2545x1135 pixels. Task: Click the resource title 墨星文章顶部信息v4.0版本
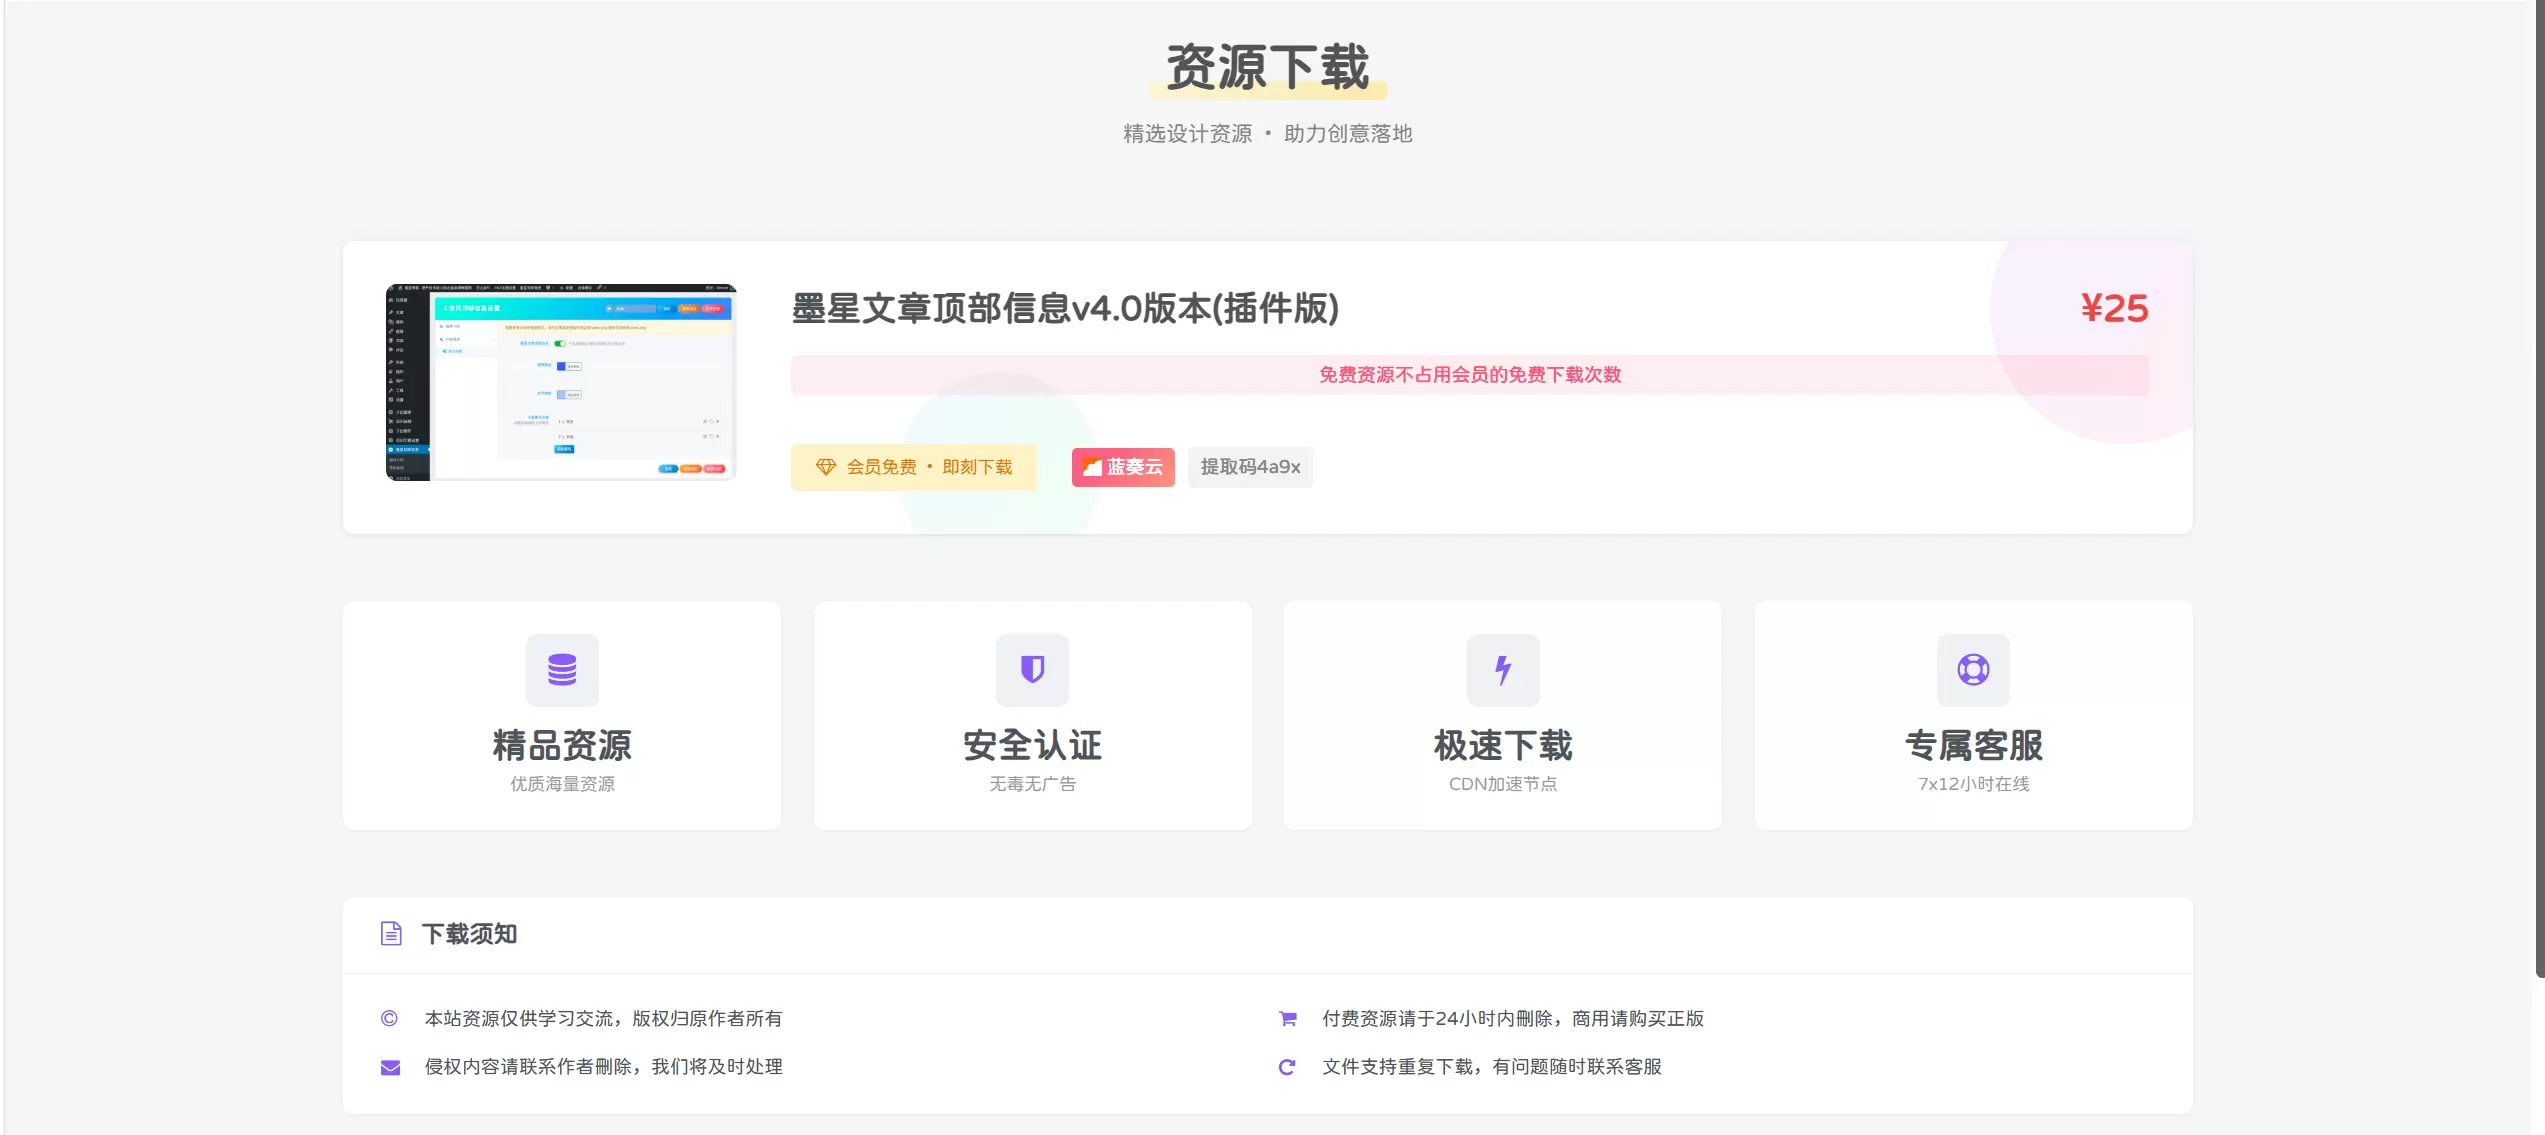tap(1065, 308)
